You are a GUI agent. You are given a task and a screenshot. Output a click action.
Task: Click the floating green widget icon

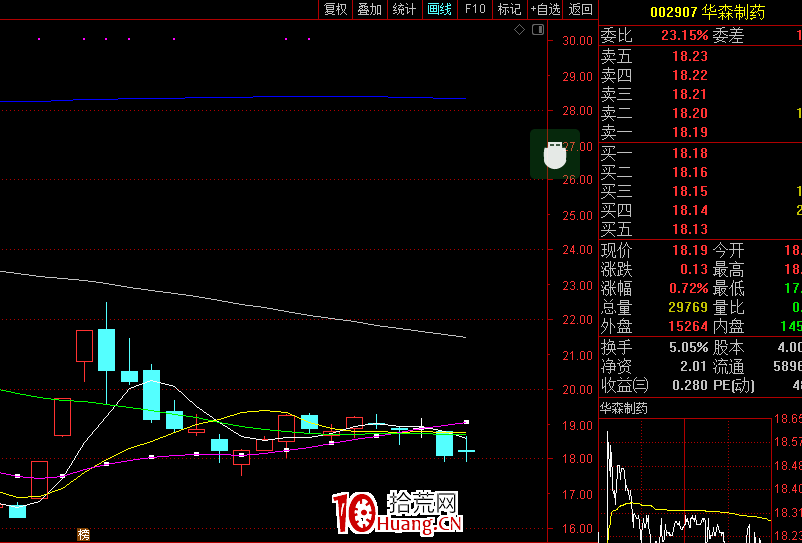pyautogui.click(x=555, y=154)
